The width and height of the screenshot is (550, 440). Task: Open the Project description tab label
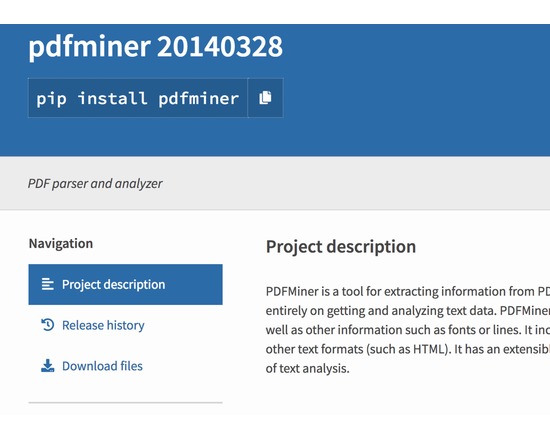click(x=113, y=285)
